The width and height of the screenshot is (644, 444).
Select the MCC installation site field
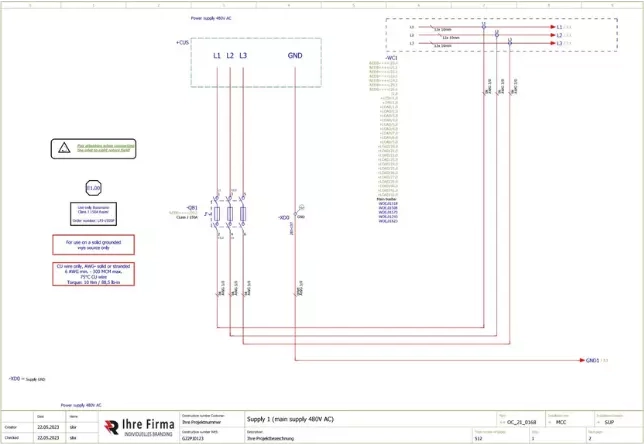(x=561, y=422)
